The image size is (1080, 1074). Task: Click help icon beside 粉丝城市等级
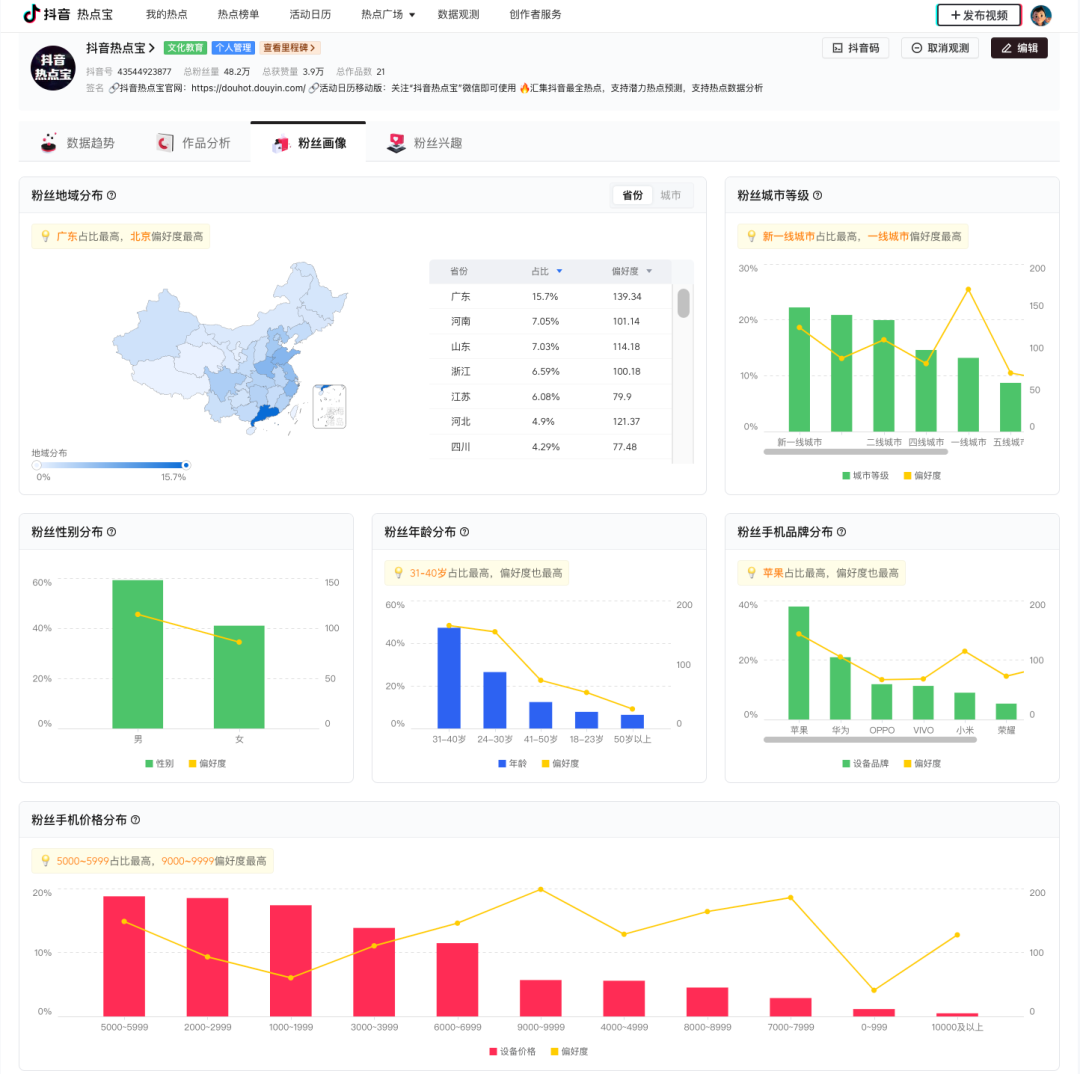pyautogui.click(x=818, y=195)
